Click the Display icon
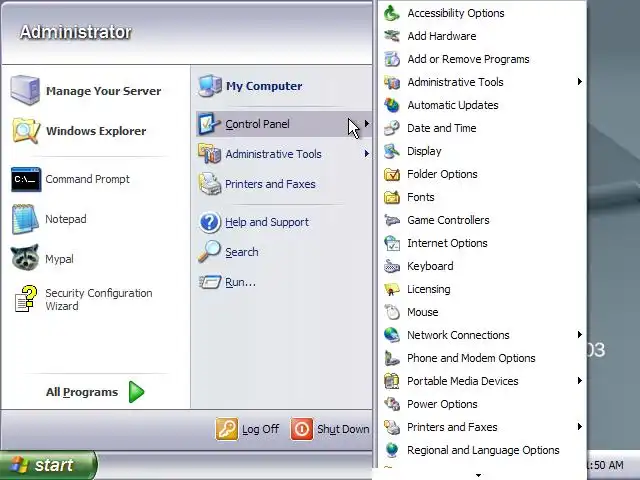This screenshot has height=480, width=640. (392, 151)
